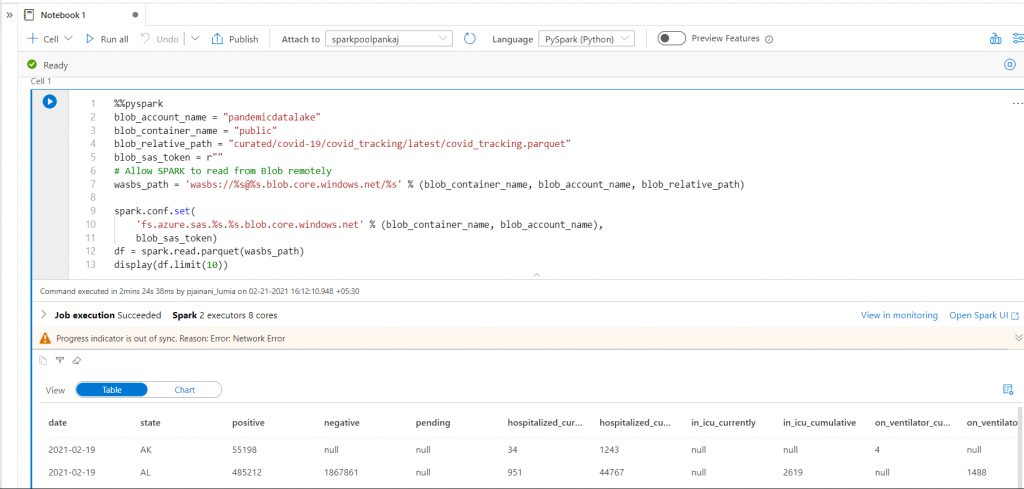Click the 'state' column header
1024x489 pixels.
150,422
